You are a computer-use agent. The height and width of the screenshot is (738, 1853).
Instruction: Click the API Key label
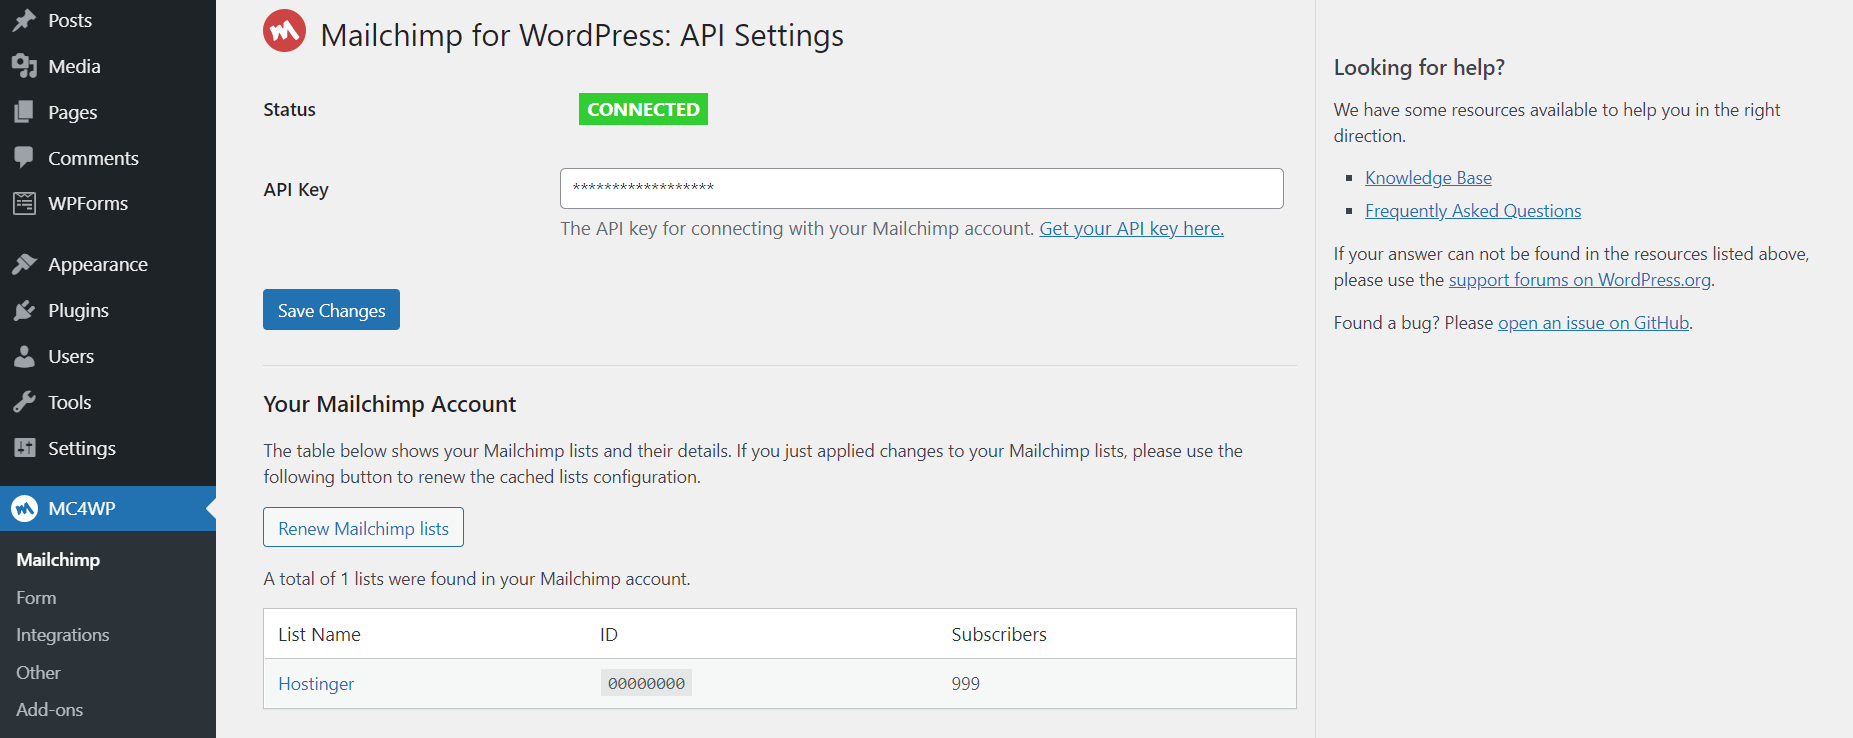pos(296,190)
